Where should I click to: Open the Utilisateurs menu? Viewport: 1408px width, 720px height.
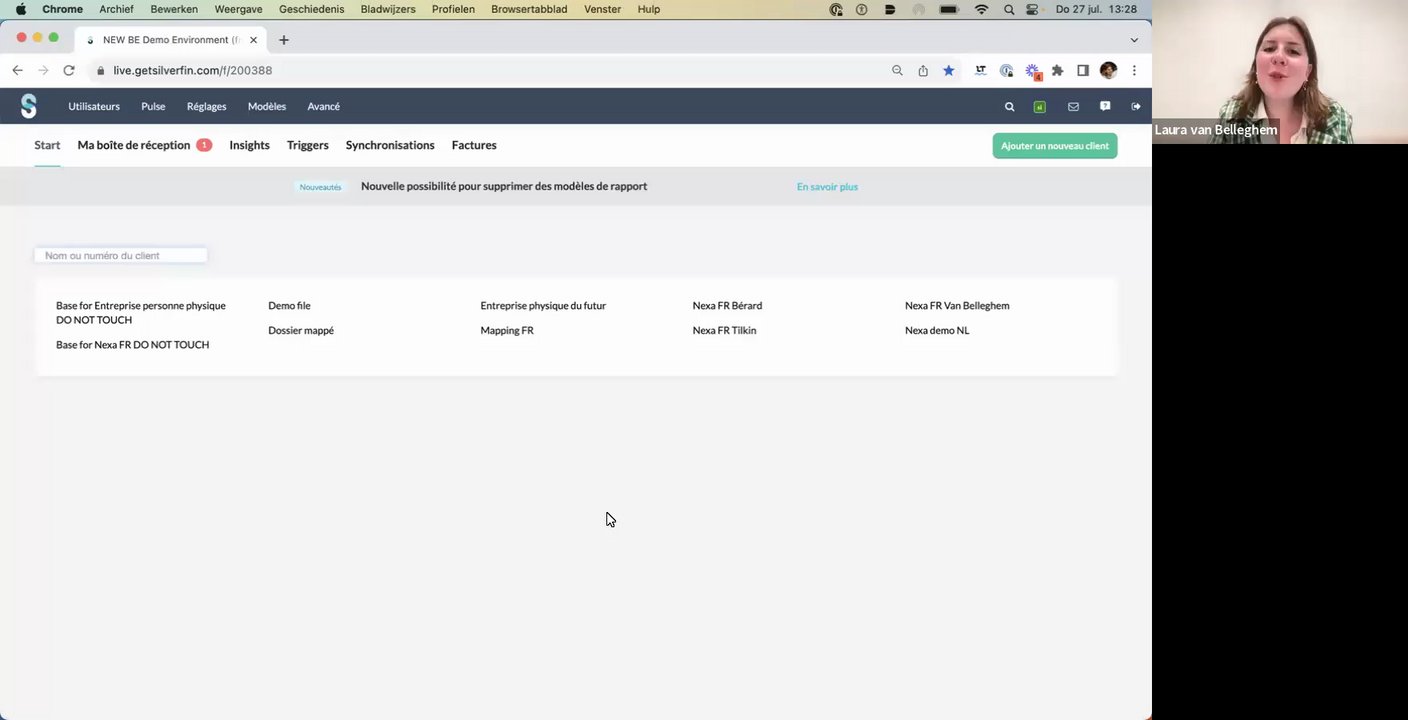(94, 106)
